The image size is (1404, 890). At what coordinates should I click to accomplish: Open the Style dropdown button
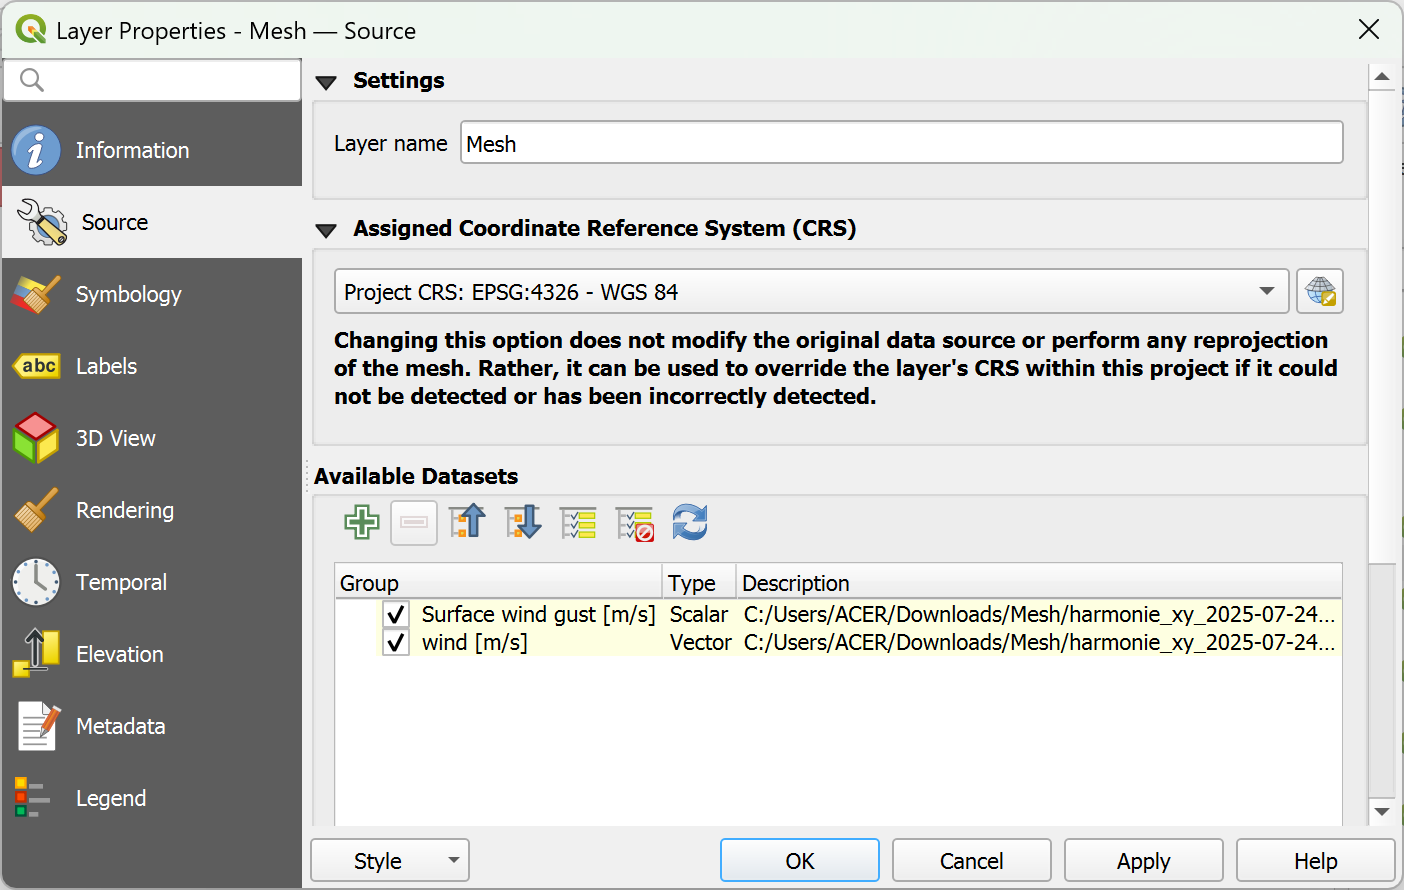point(390,860)
